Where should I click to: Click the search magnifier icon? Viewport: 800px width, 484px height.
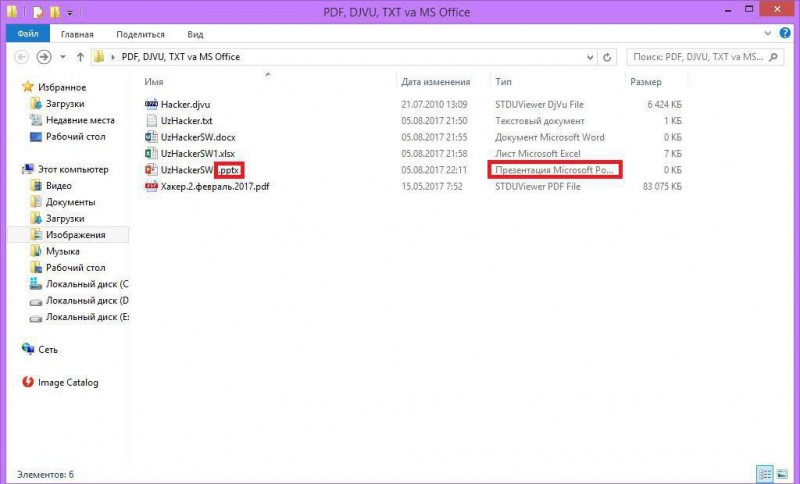point(773,57)
